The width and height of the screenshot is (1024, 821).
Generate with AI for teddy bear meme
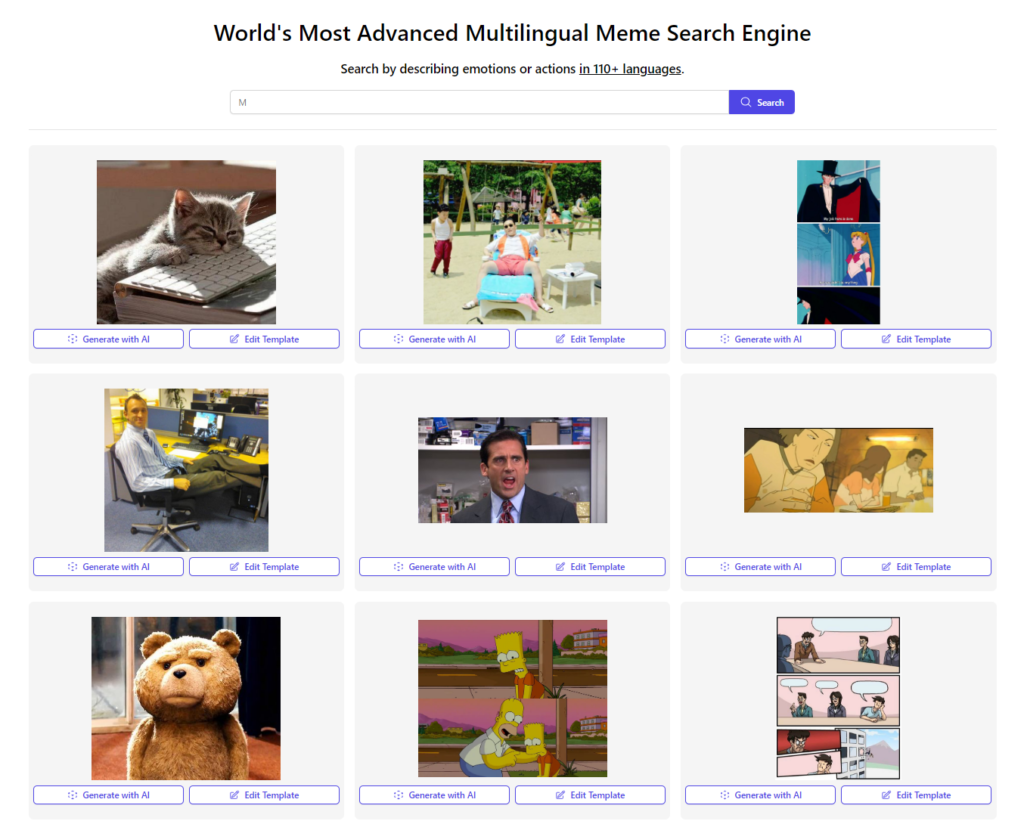pyautogui.click(x=108, y=795)
